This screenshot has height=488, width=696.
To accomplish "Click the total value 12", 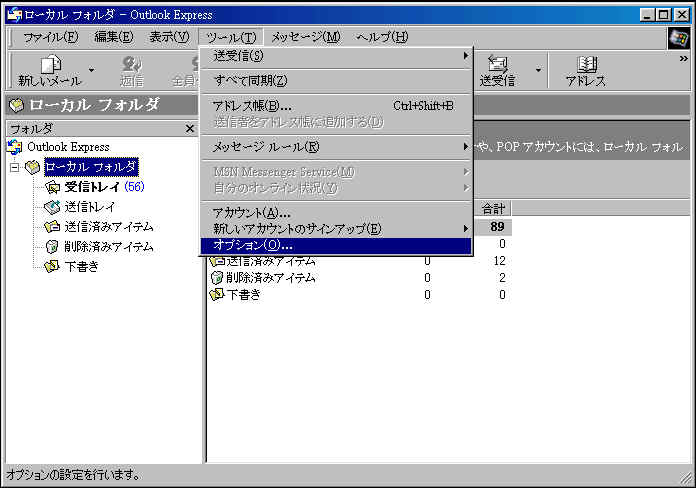I will pyautogui.click(x=499, y=261).
